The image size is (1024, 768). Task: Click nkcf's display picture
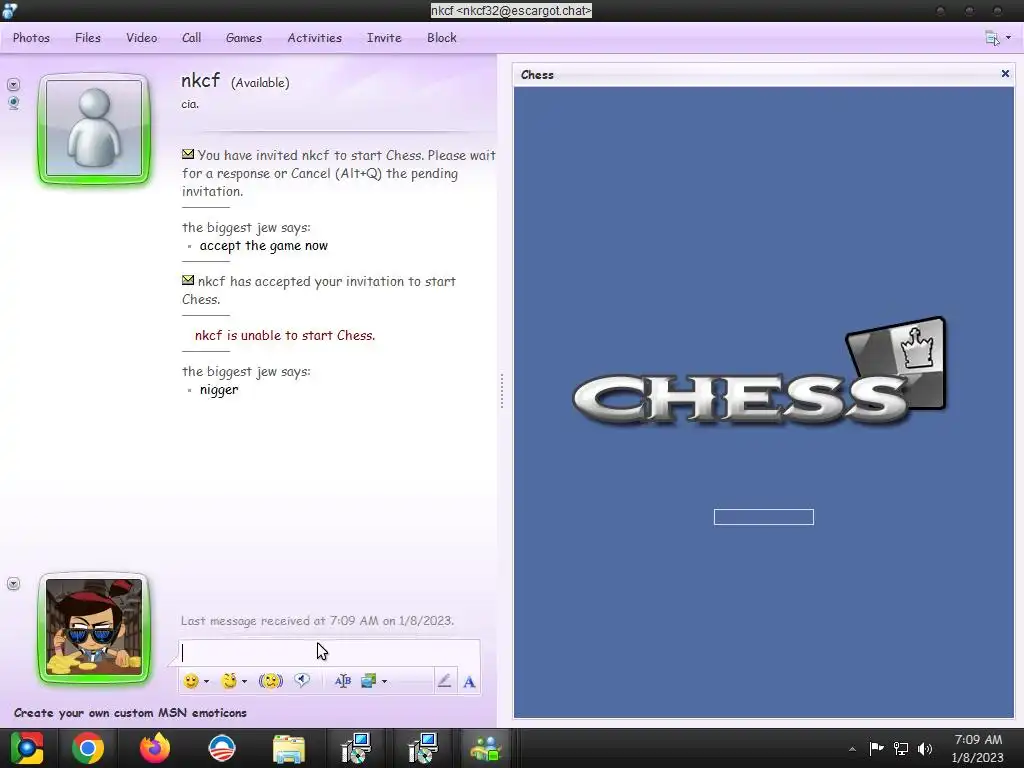pyautogui.click(x=94, y=129)
